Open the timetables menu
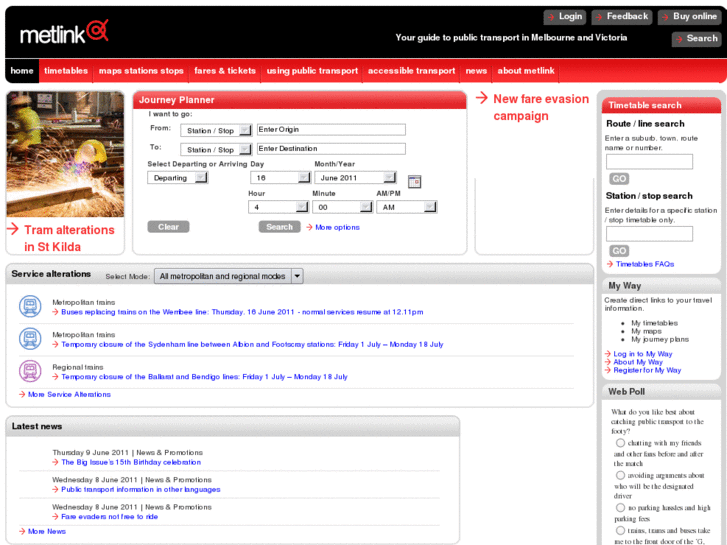The width and height of the screenshot is (727, 545). pyautogui.click(x=66, y=71)
